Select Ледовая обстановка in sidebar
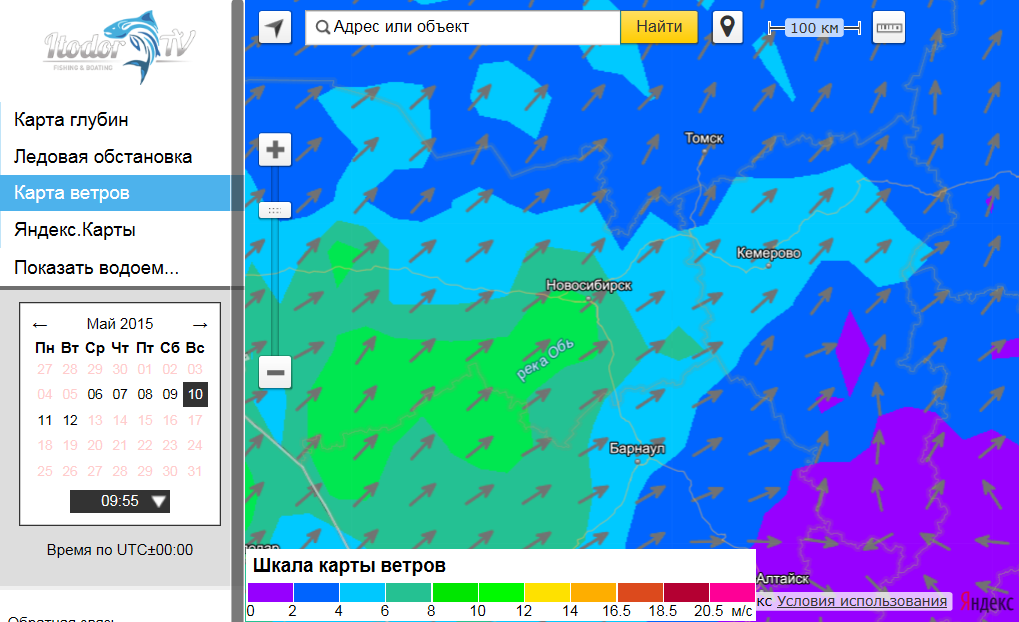This screenshot has width=1019, height=622. 103,157
